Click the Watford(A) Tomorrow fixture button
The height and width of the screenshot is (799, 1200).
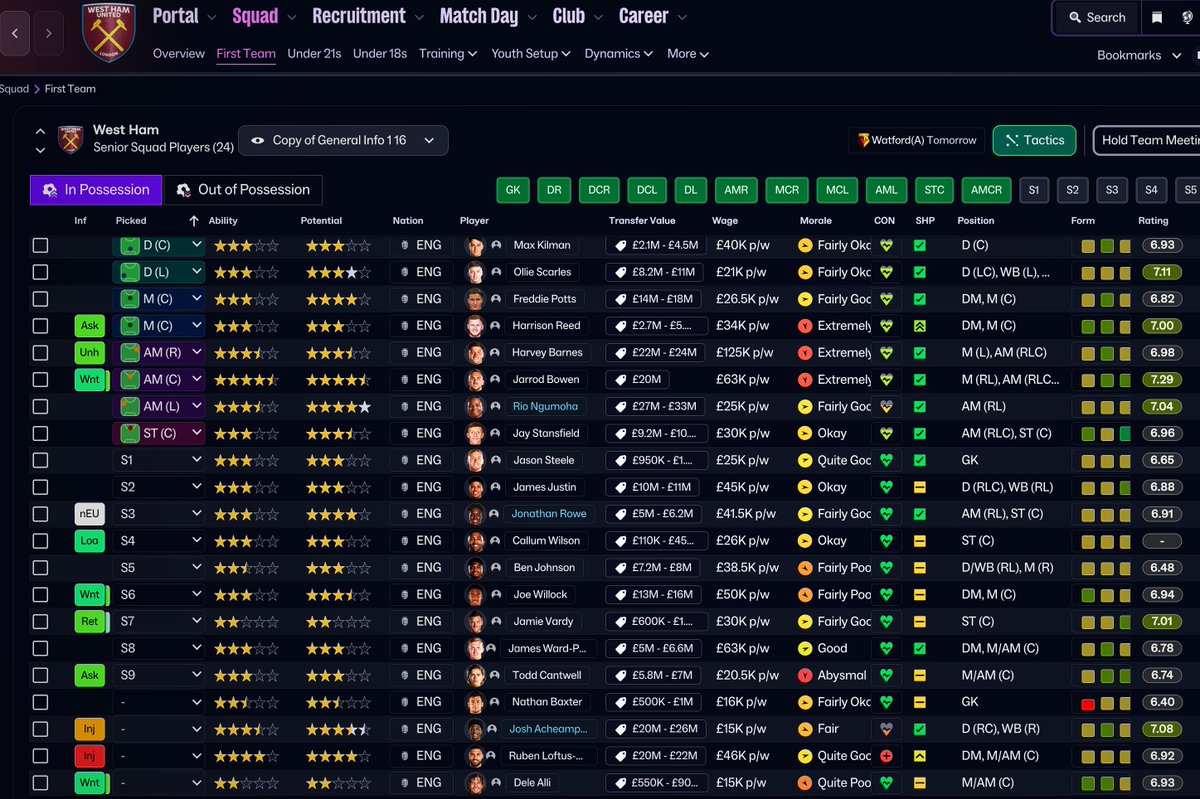tap(916, 140)
